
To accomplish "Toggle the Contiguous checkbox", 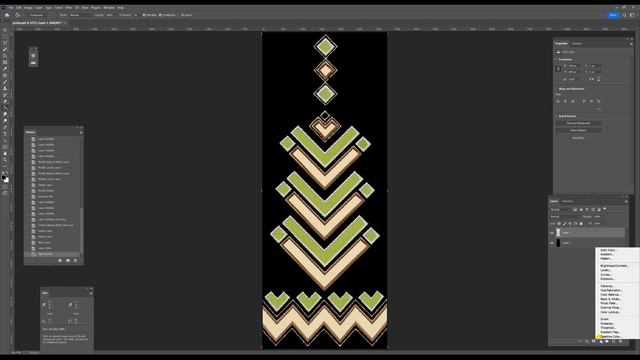I will click(x=160, y=15).
